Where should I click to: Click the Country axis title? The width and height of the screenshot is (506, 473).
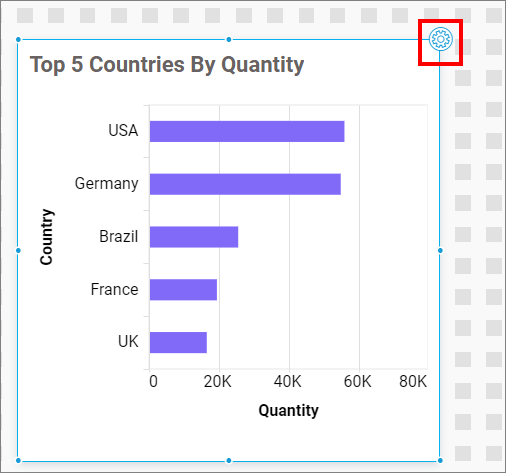[47, 237]
